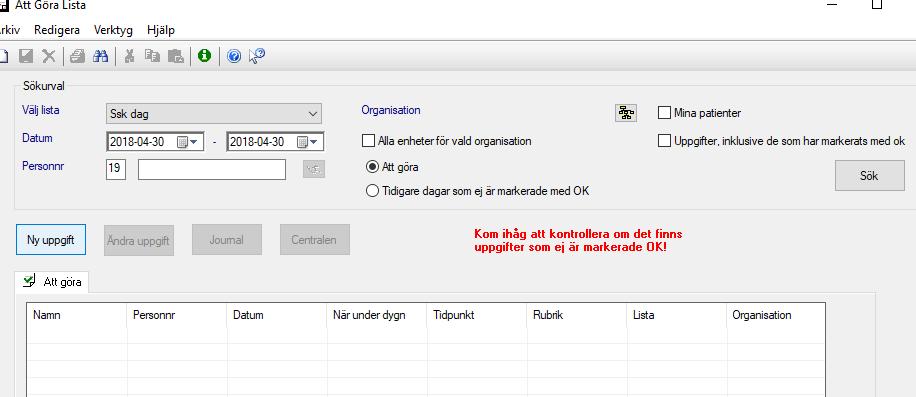This screenshot has width=916, height=397.
Task: Click the När under dygn column header
Action: coord(377,315)
